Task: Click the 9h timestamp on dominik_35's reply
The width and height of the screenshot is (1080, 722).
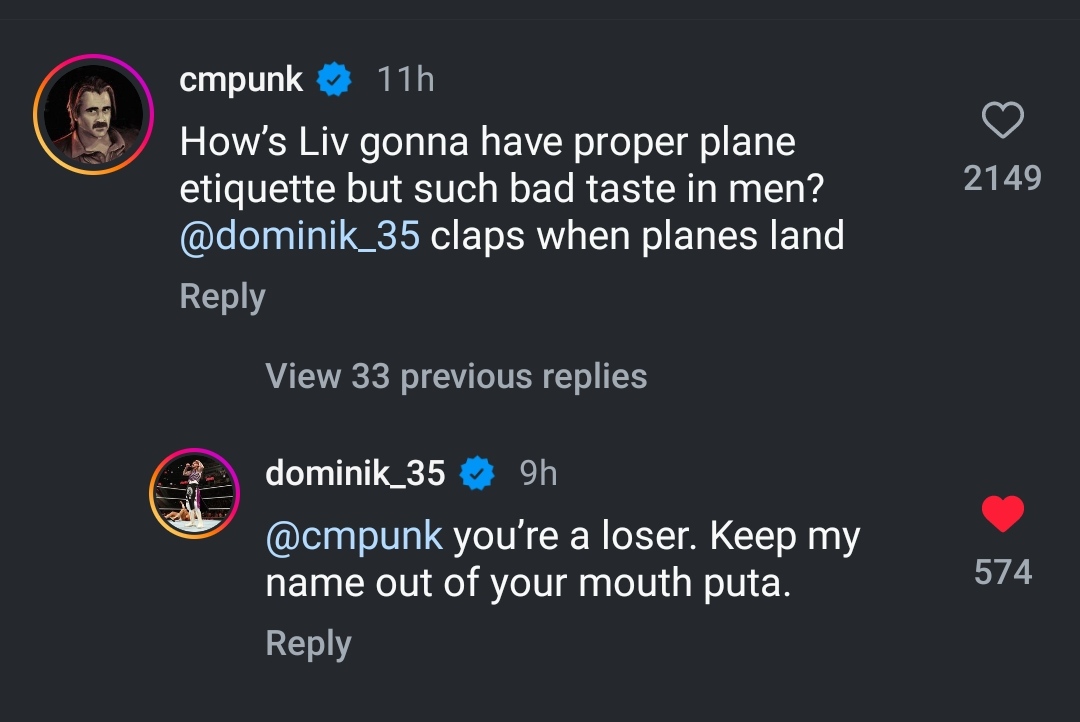Action: [x=538, y=473]
